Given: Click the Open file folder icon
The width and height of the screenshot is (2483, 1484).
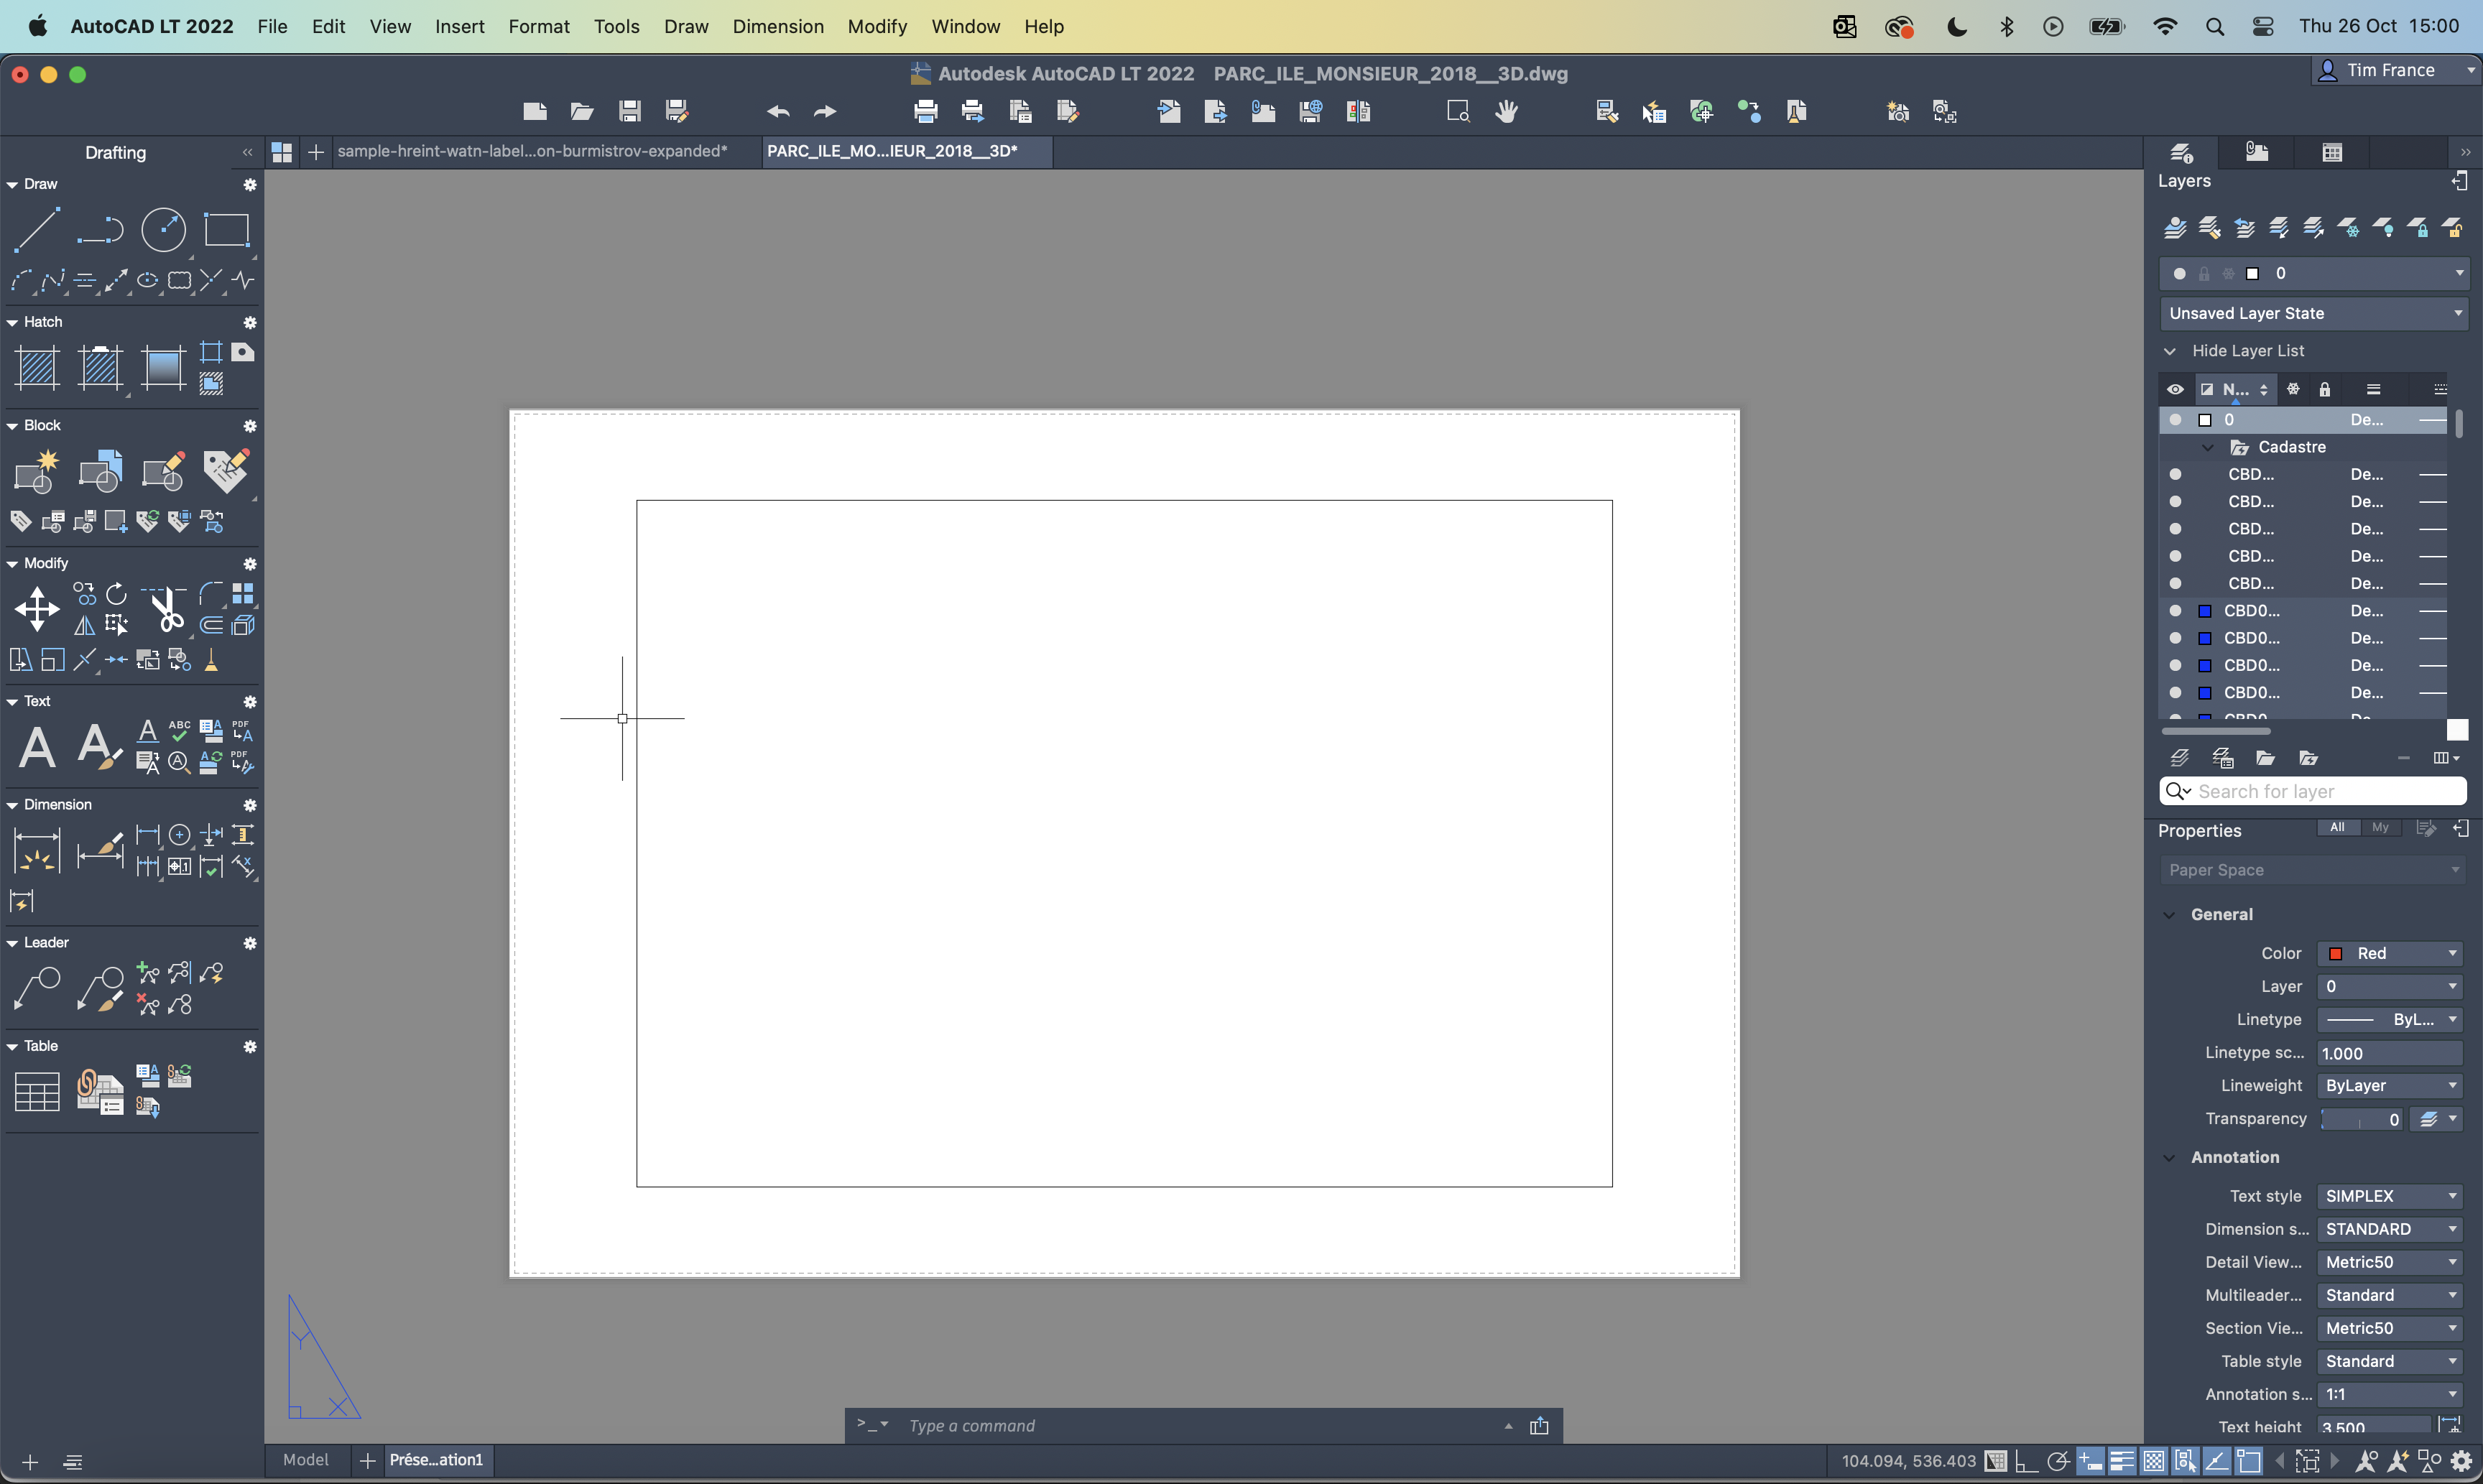Looking at the screenshot, I should [582, 111].
